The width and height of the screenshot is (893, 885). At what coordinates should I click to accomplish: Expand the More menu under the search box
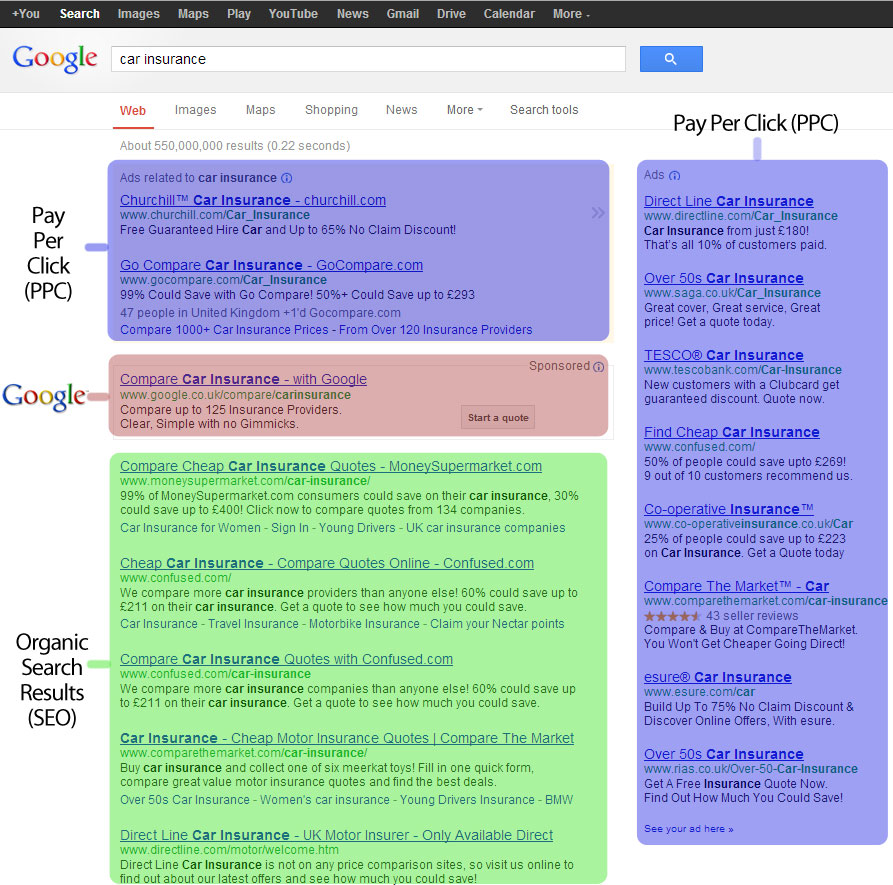[465, 109]
